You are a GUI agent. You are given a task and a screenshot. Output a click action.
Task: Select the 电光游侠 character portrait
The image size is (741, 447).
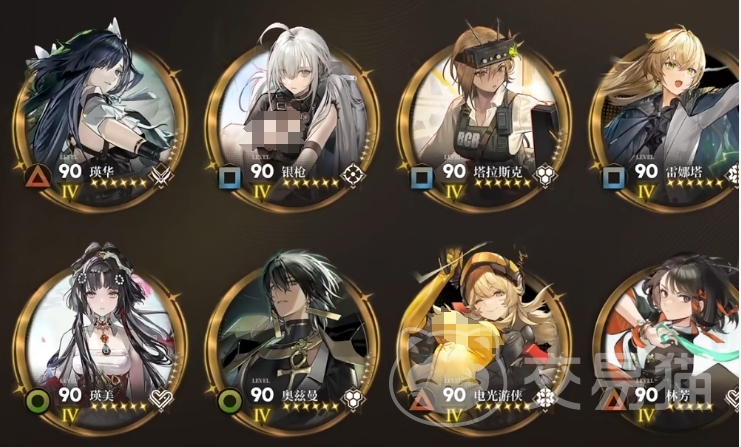coord(484,340)
